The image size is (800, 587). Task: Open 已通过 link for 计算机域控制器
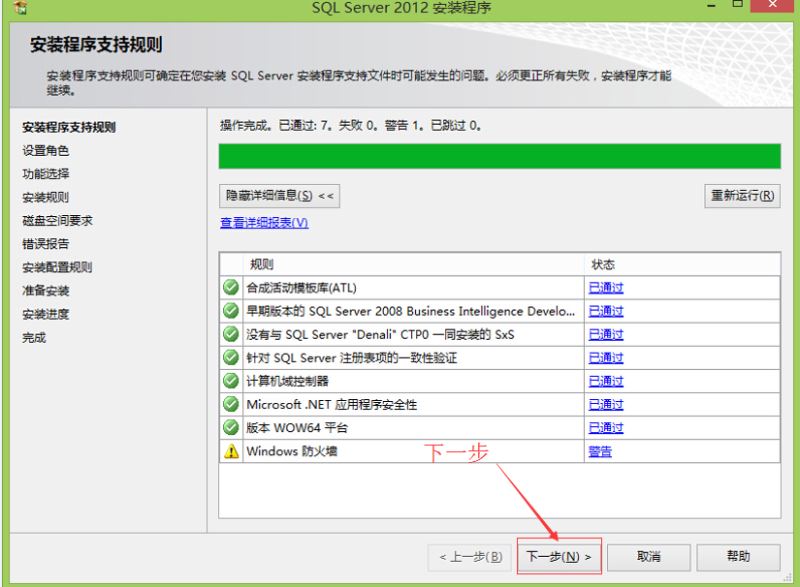click(x=606, y=381)
